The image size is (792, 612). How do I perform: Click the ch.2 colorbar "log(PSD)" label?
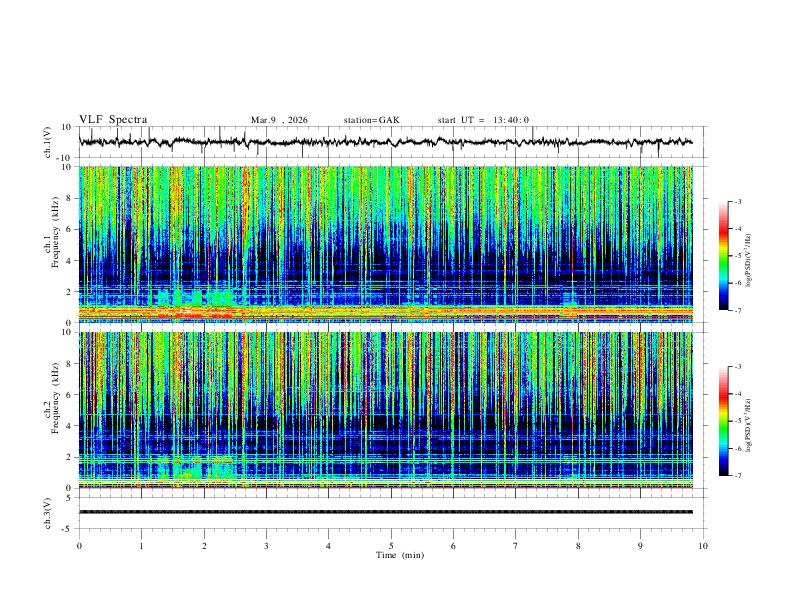click(749, 425)
